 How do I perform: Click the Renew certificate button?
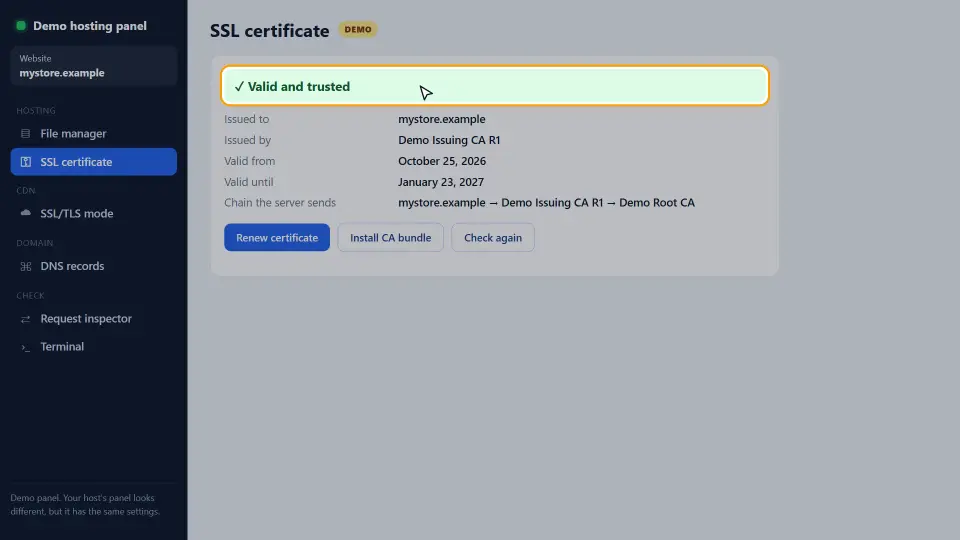click(x=277, y=238)
